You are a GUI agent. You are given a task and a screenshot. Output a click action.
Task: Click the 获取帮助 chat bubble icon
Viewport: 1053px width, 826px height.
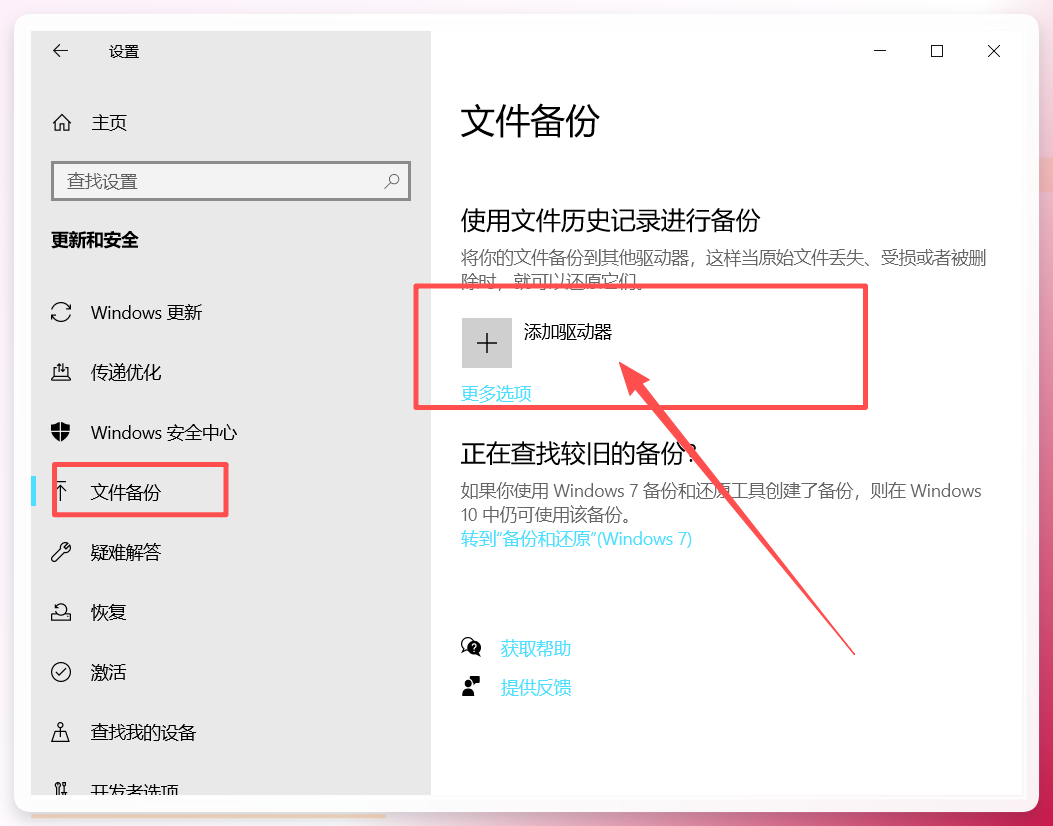471,647
